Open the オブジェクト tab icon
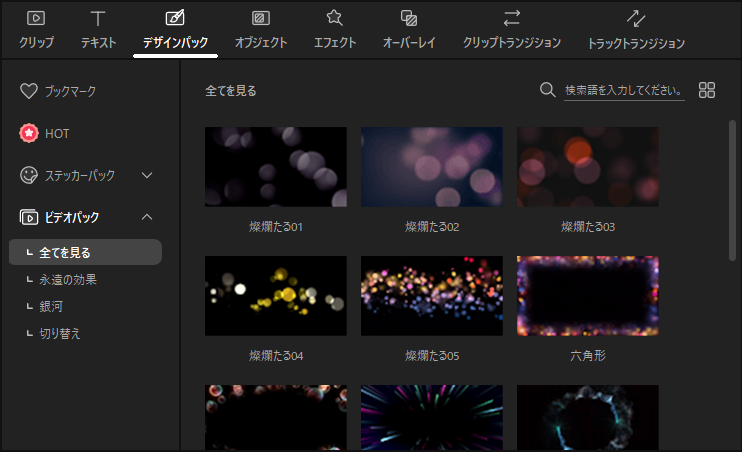 coord(260,18)
